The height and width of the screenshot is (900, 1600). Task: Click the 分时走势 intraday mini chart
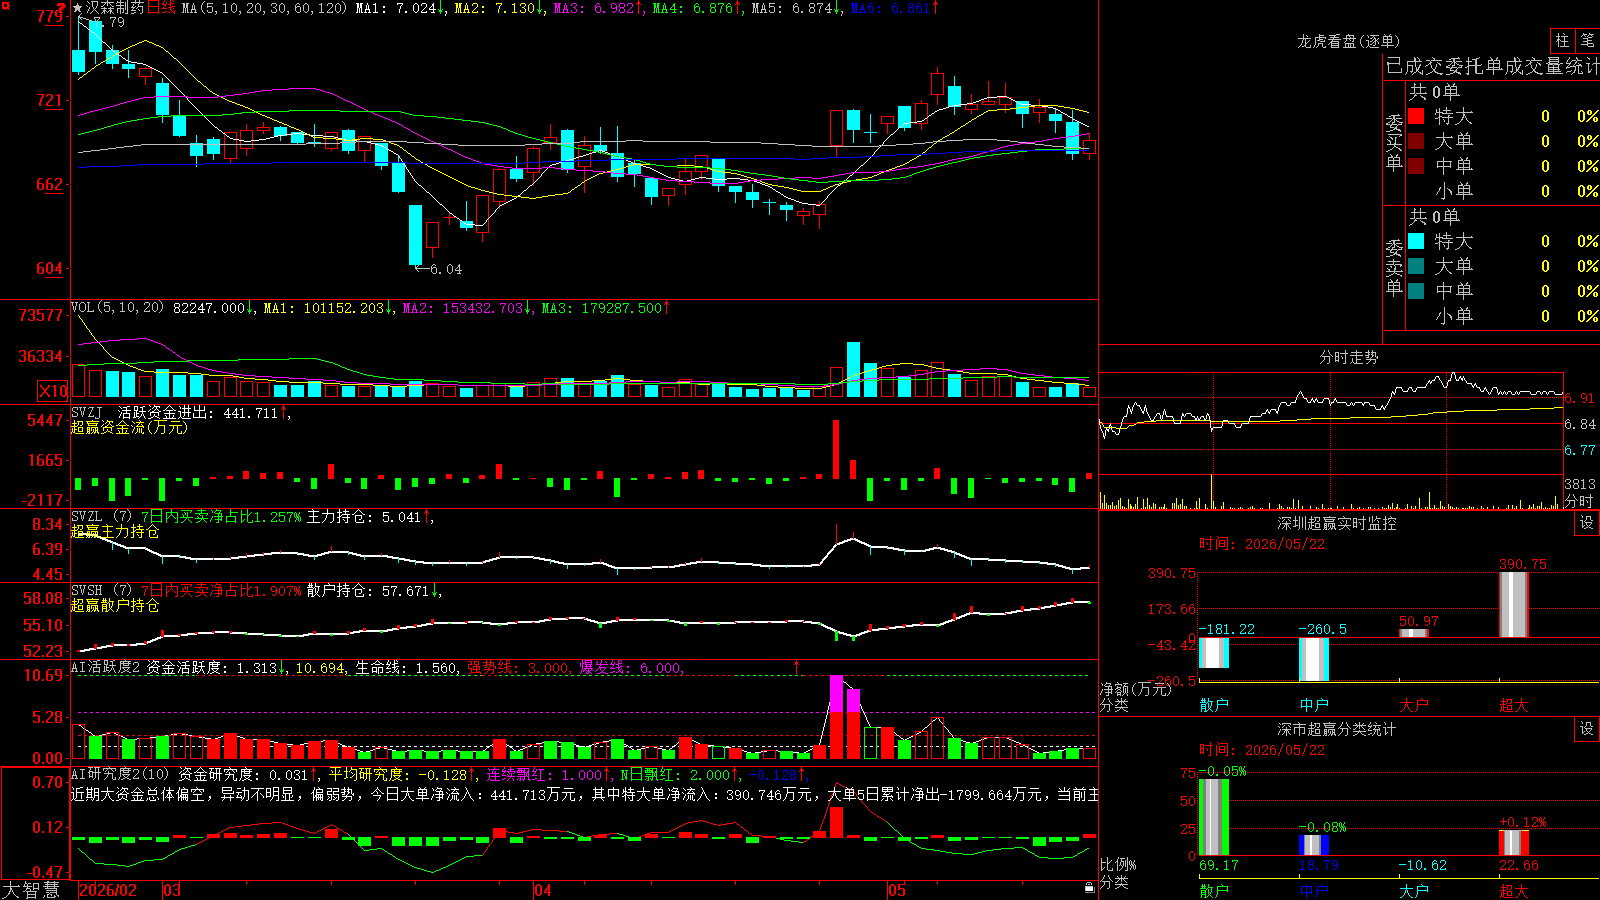pyautogui.click(x=1332, y=441)
